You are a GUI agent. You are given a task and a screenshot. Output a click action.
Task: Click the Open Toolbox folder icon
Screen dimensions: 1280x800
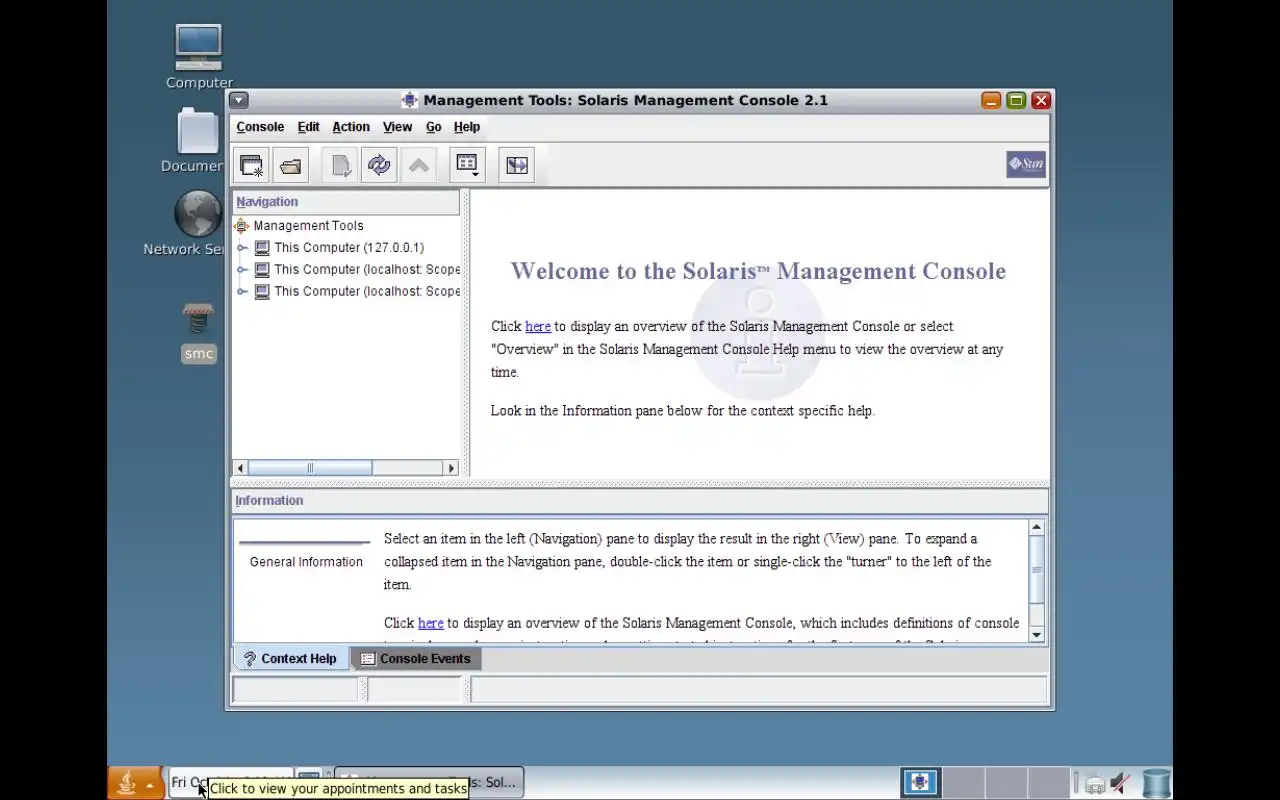(291, 165)
